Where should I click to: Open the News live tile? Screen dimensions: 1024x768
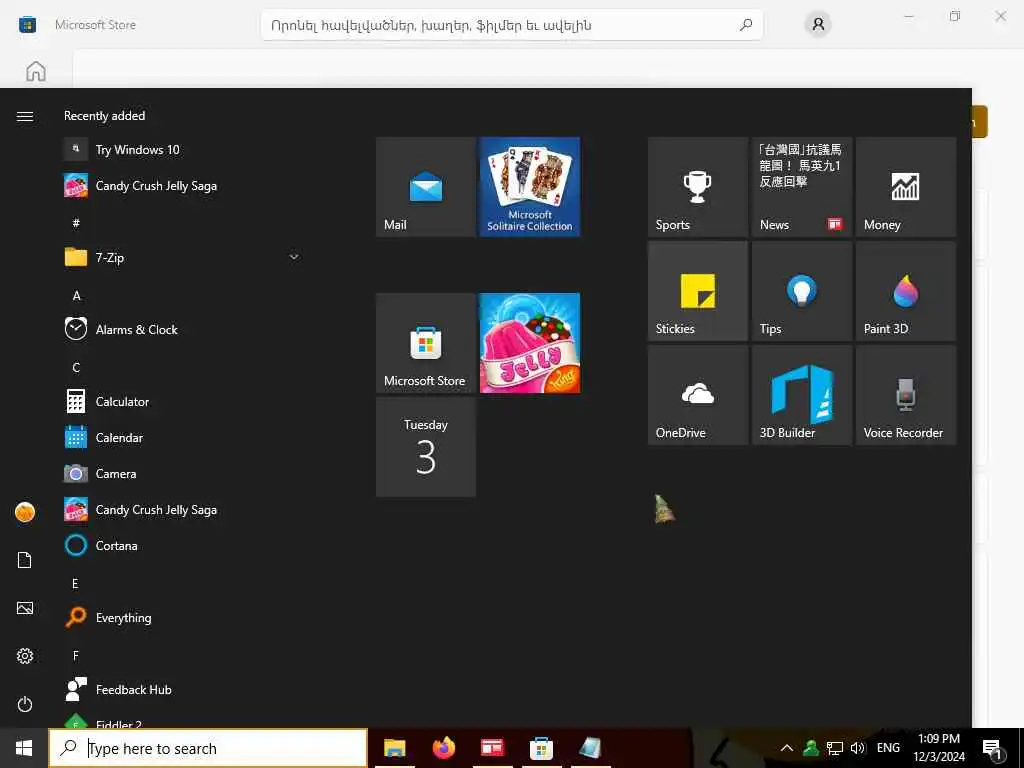(801, 187)
